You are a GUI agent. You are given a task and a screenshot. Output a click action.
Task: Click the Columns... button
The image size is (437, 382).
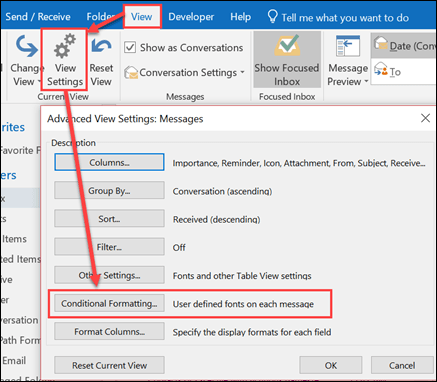point(109,162)
